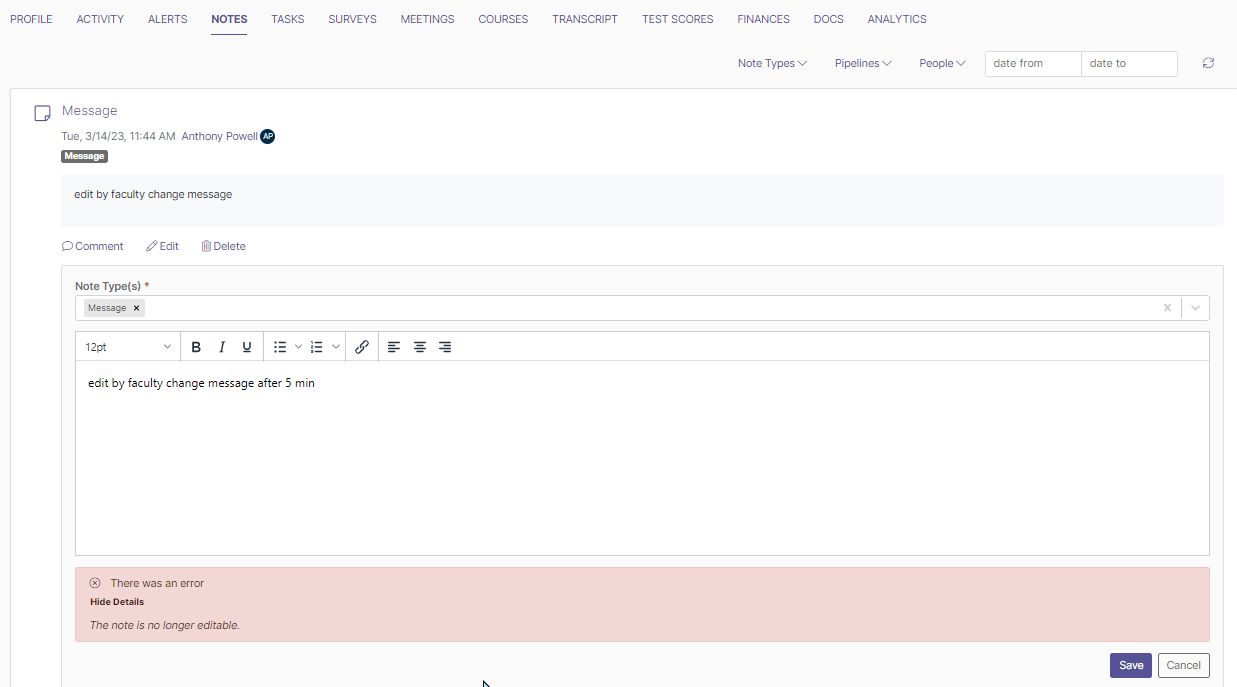Align text to the right
1237x687 pixels.
[445, 347]
